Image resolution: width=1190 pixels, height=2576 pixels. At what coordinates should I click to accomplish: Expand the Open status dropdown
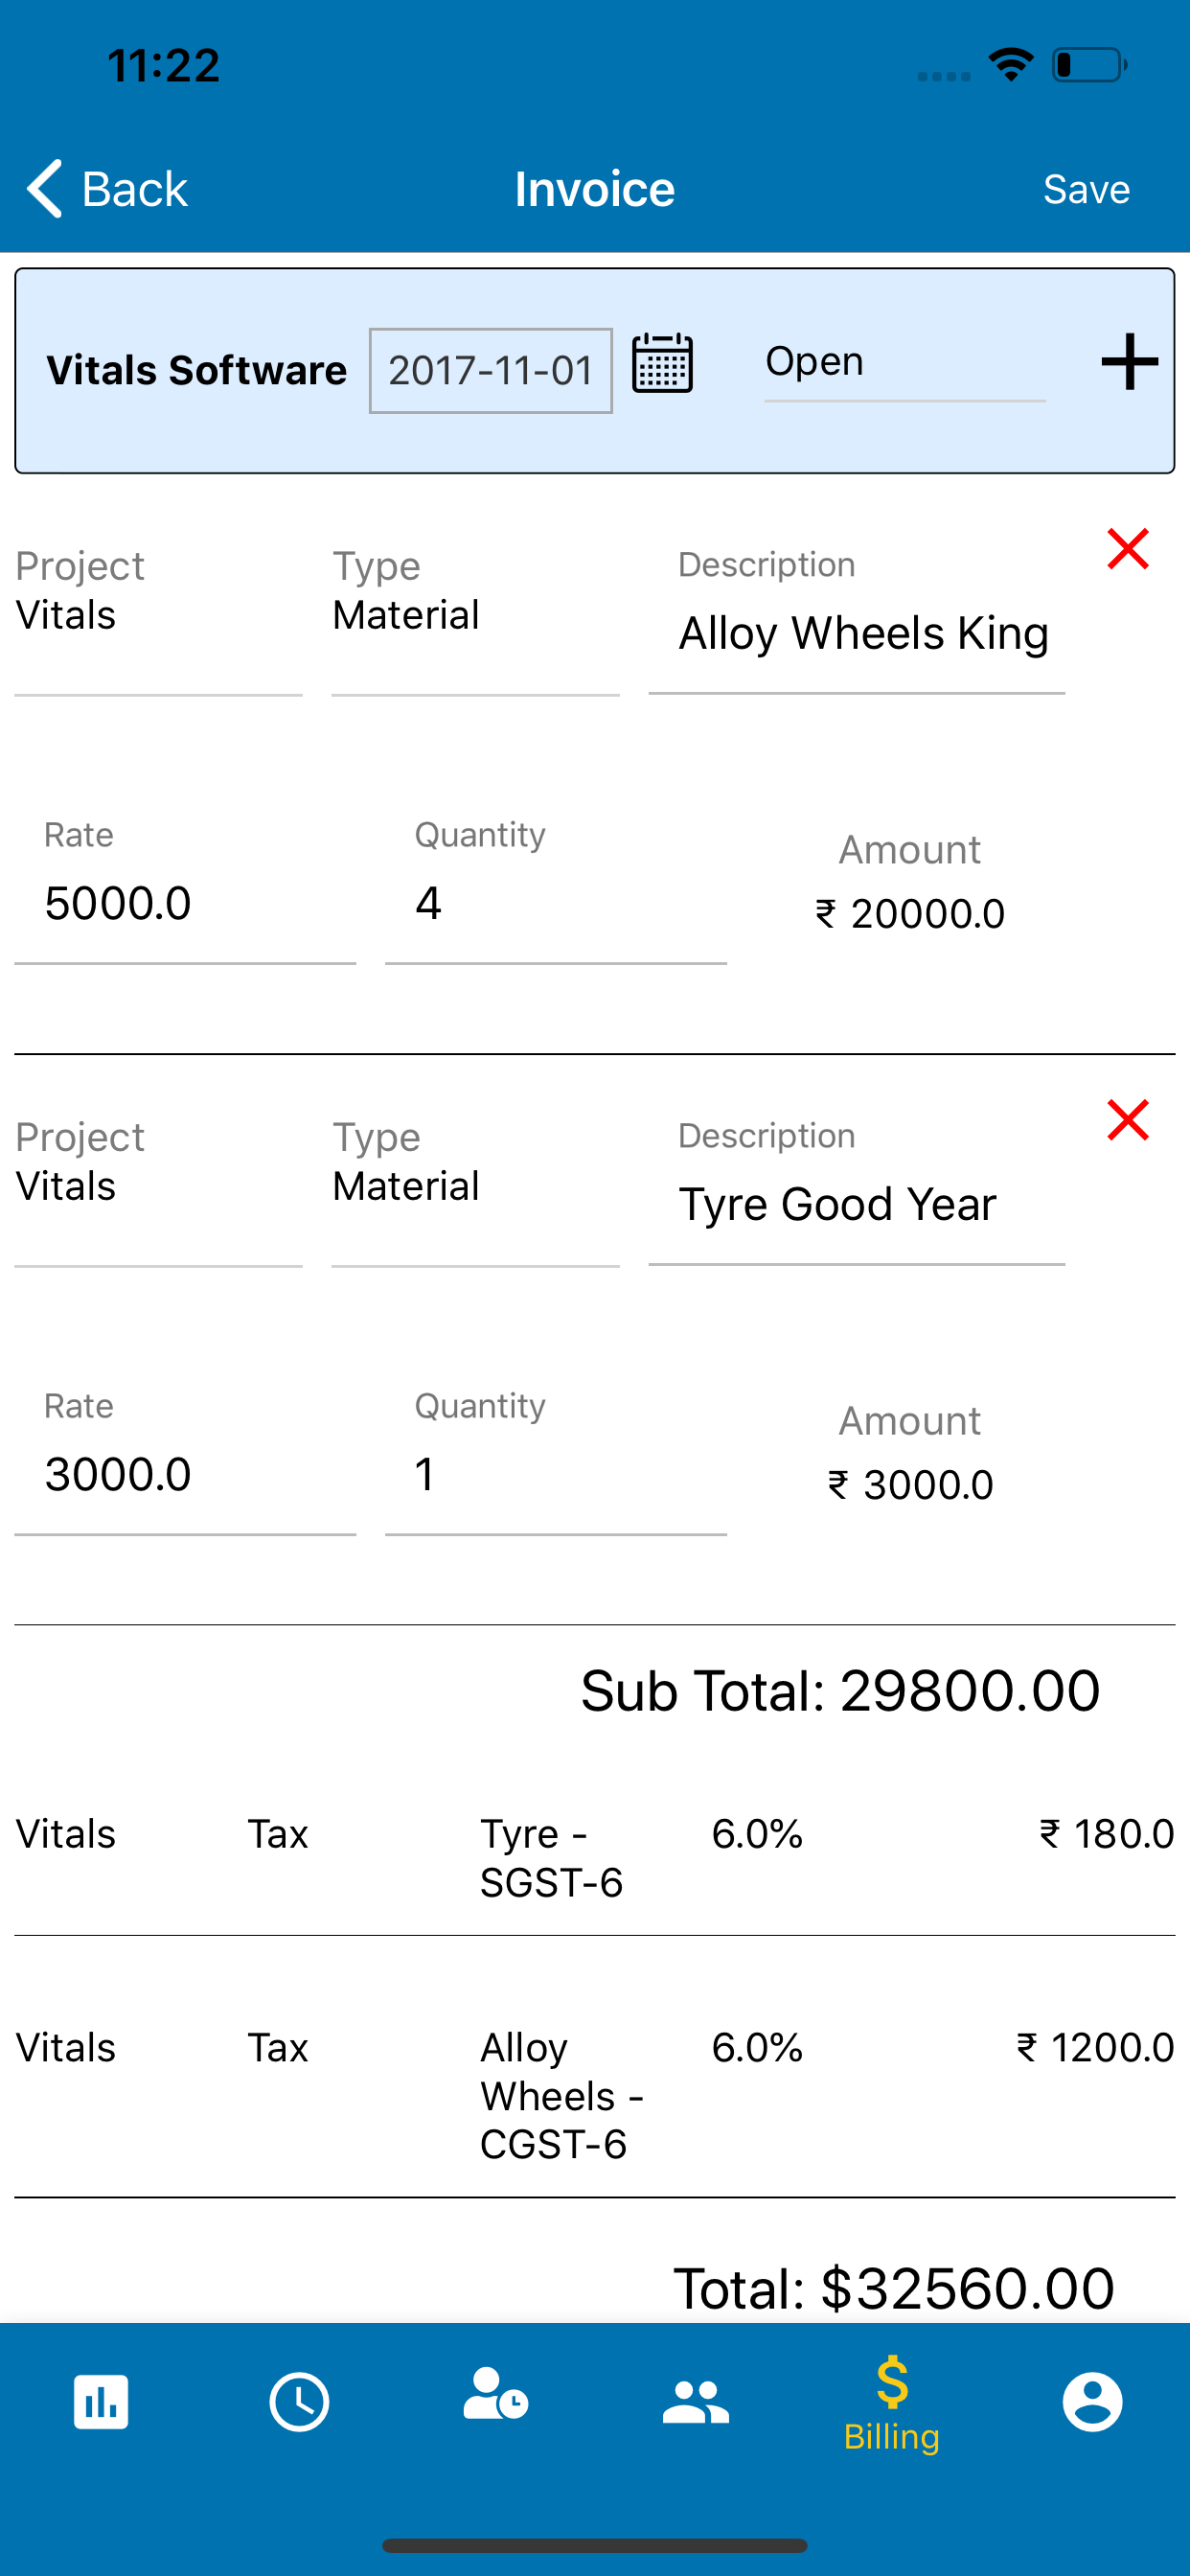coord(905,365)
